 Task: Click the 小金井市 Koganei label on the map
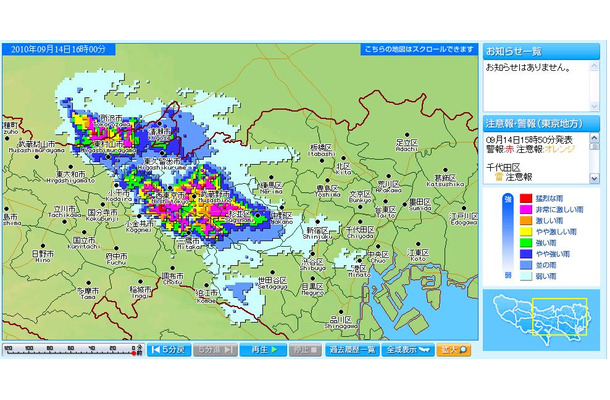[139, 226]
